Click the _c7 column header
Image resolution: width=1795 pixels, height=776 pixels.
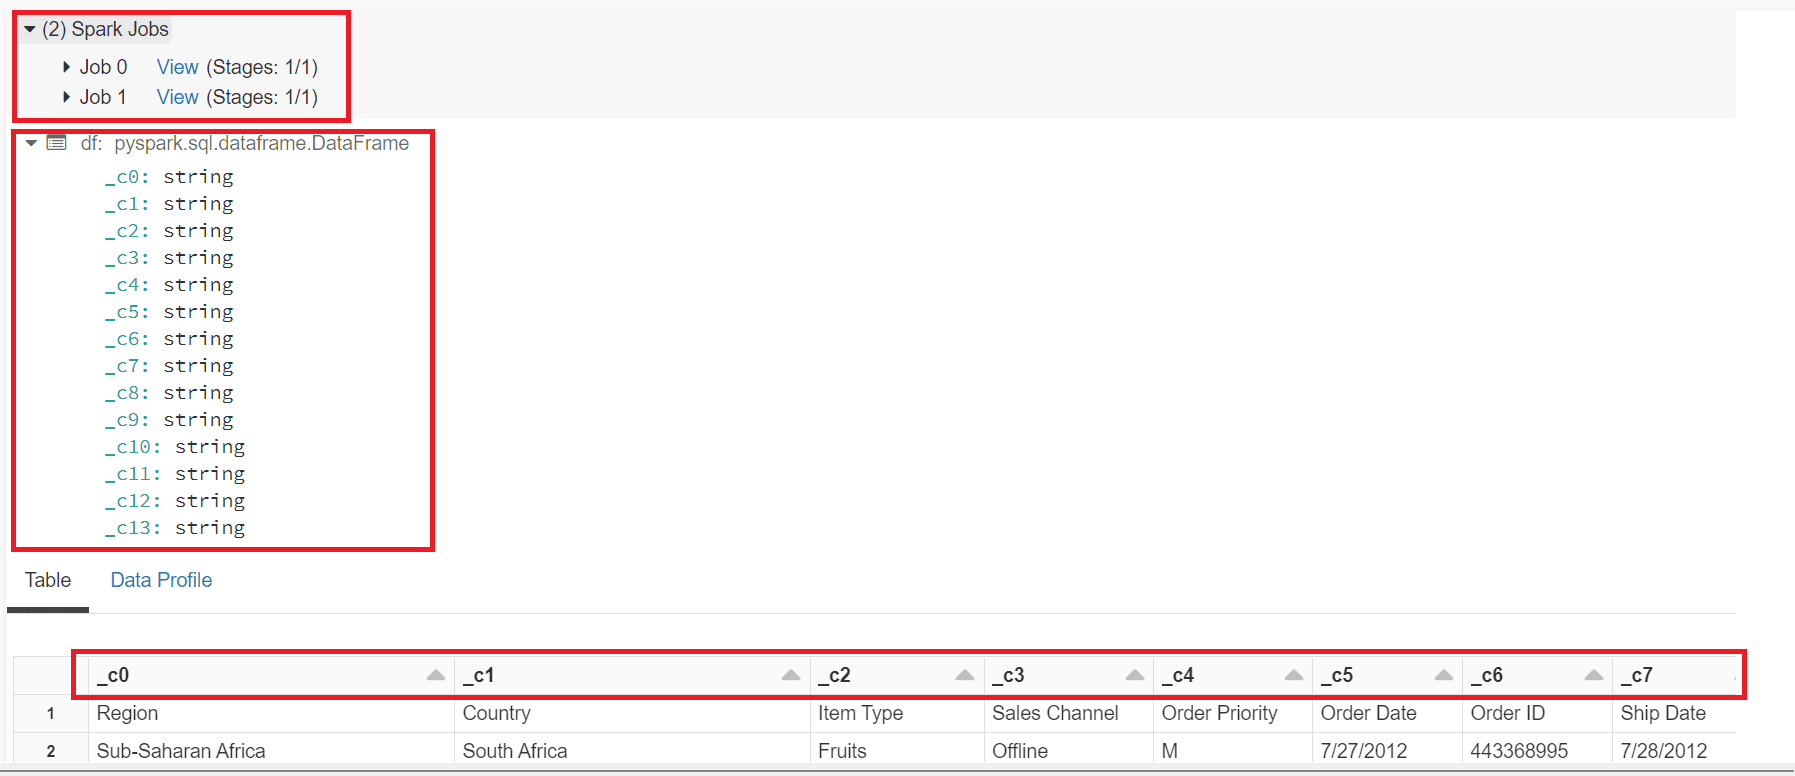click(x=1640, y=676)
